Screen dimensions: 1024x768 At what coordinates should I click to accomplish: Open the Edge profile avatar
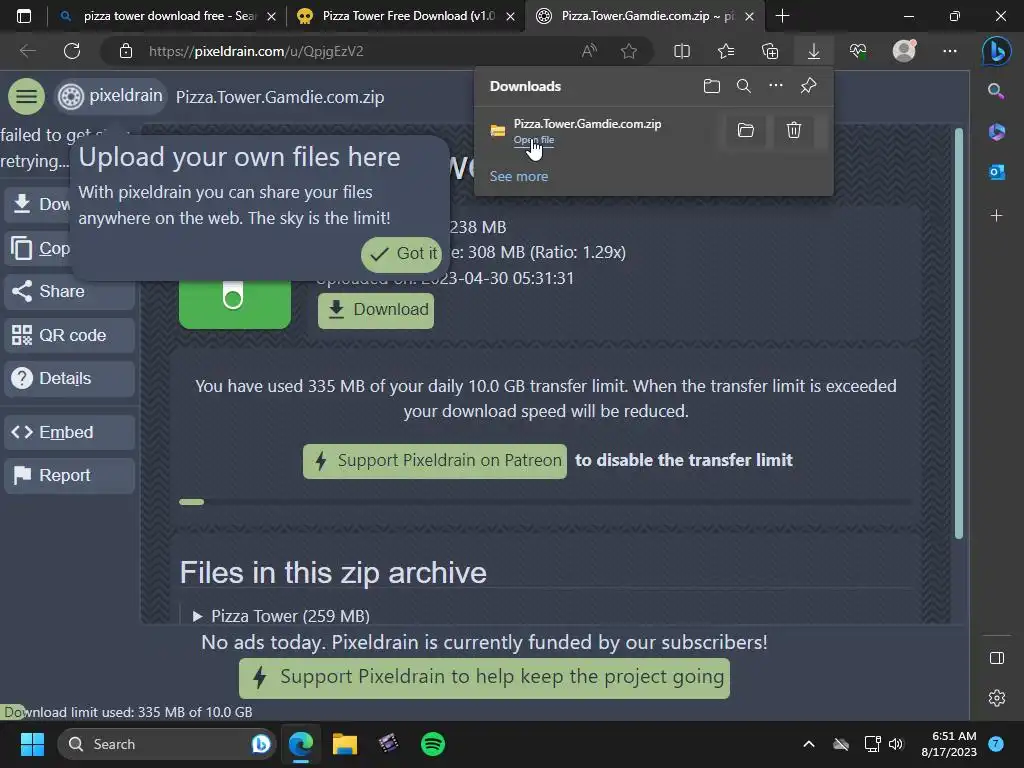point(904,51)
